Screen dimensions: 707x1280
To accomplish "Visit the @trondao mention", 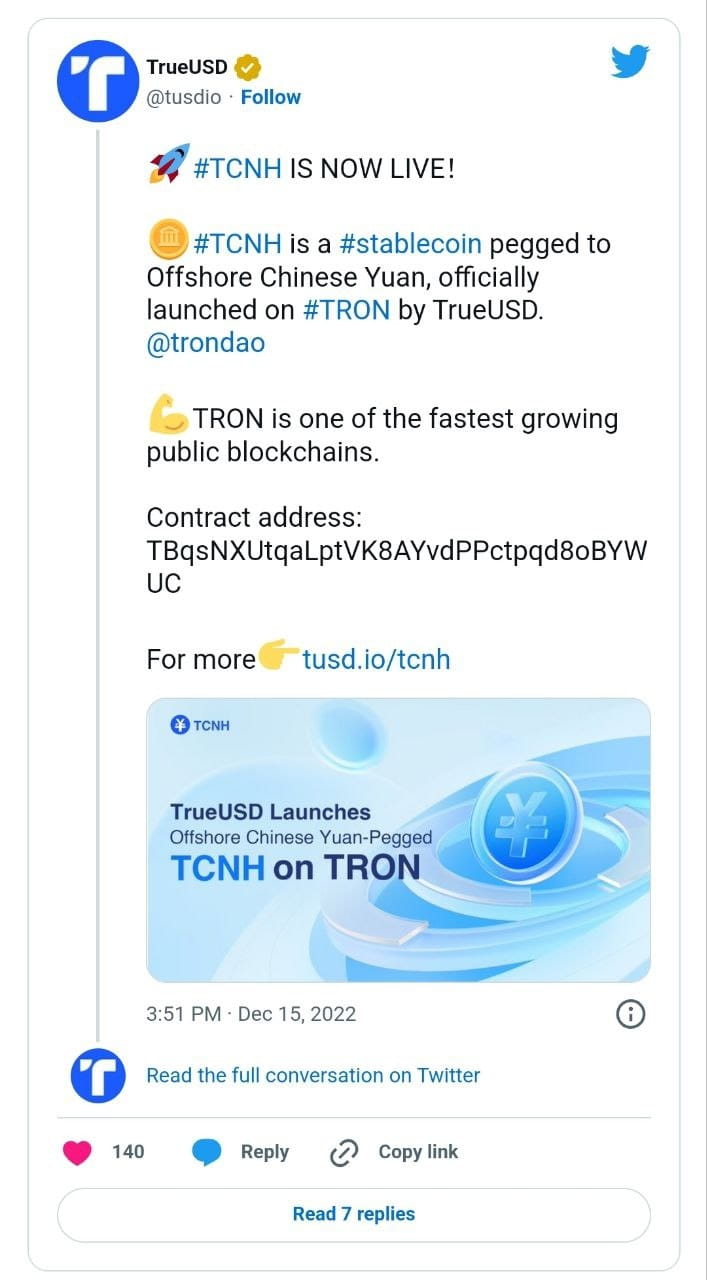I will (205, 343).
